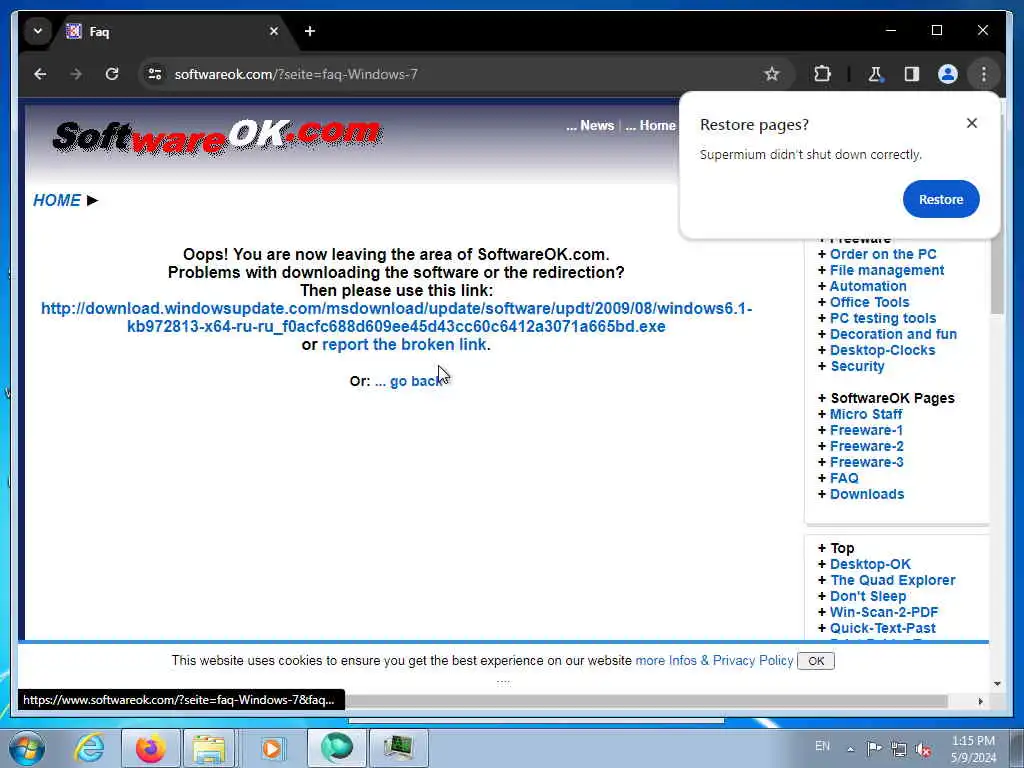Reload the current page

(x=112, y=74)
